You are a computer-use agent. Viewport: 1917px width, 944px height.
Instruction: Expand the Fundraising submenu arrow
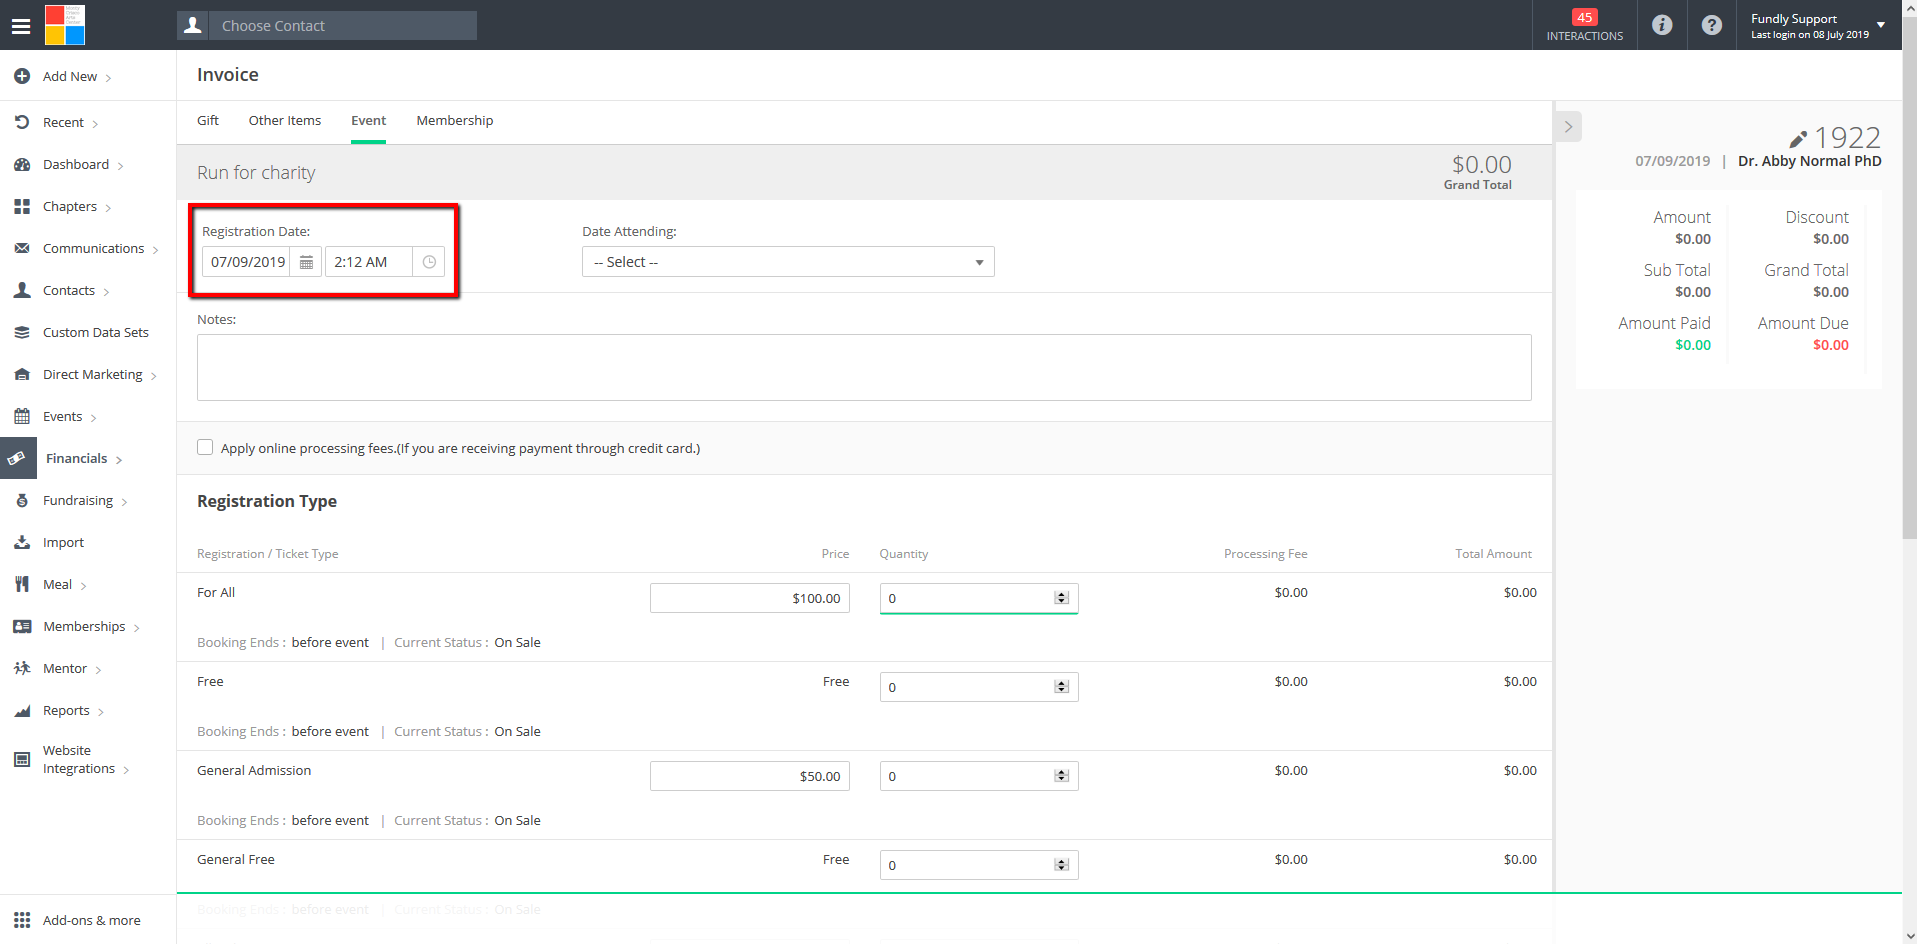click(x=124, y=502)
